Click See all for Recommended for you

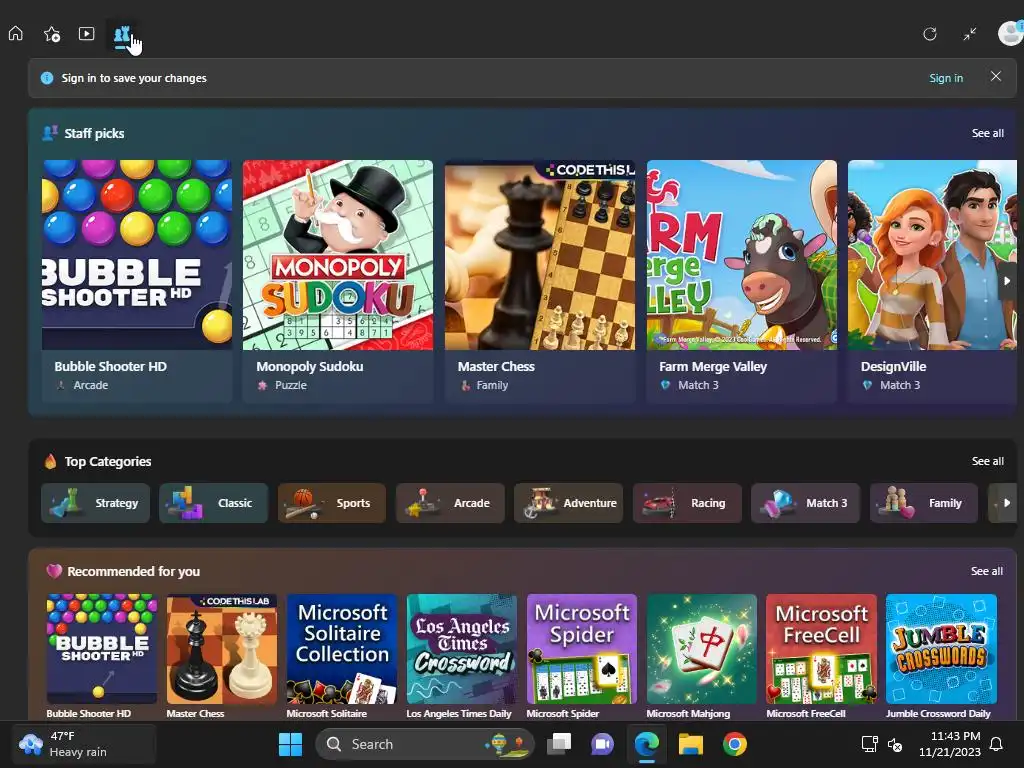986,571
